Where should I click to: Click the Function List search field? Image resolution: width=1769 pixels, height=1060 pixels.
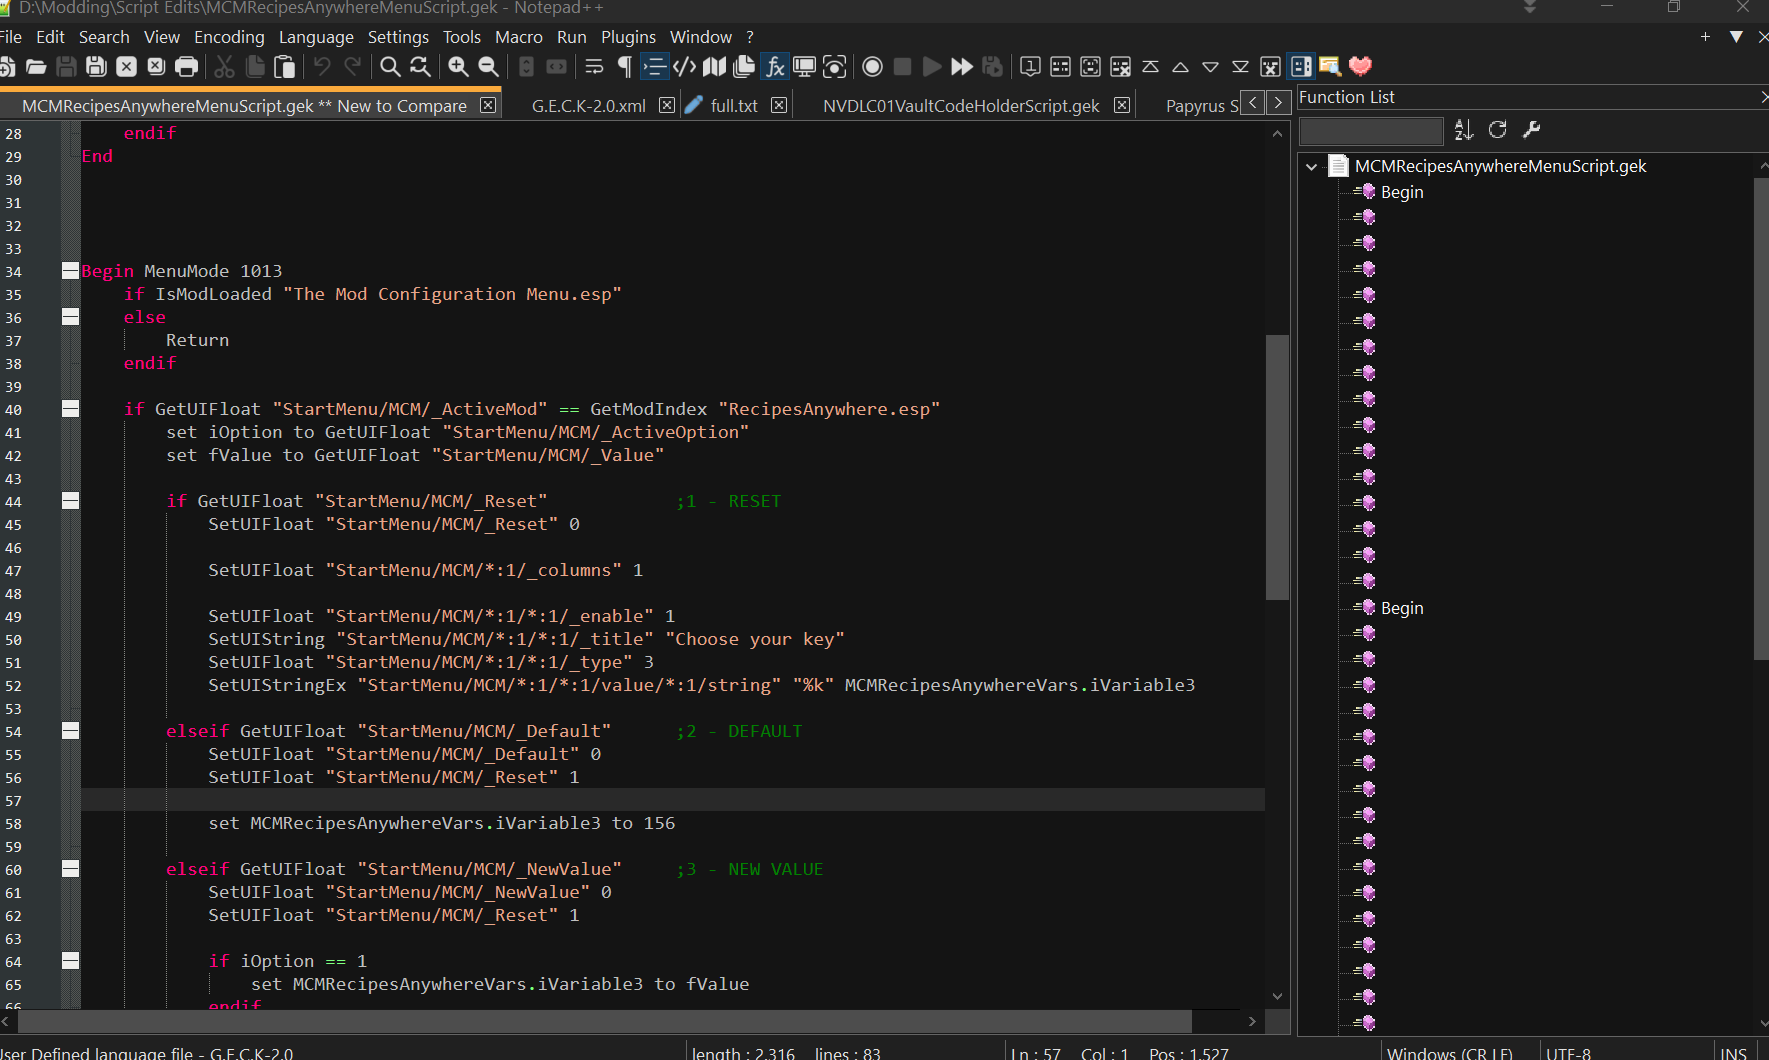[x=1371, y=130]
